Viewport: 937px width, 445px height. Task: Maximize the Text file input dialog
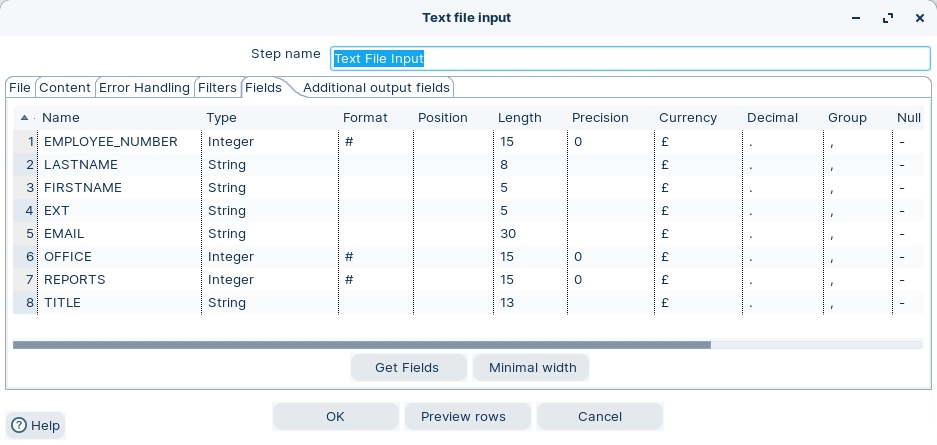point(887,18)
